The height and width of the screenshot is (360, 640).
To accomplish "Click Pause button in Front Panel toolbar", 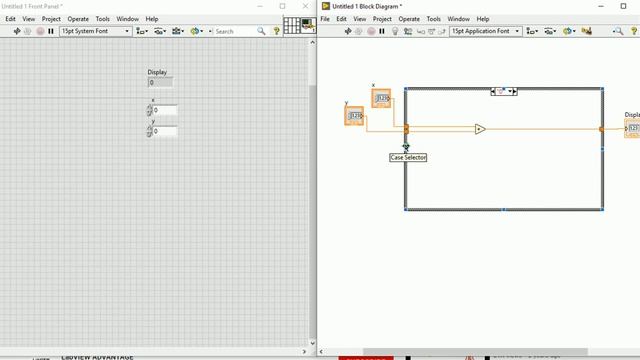I will coord(51,31).
